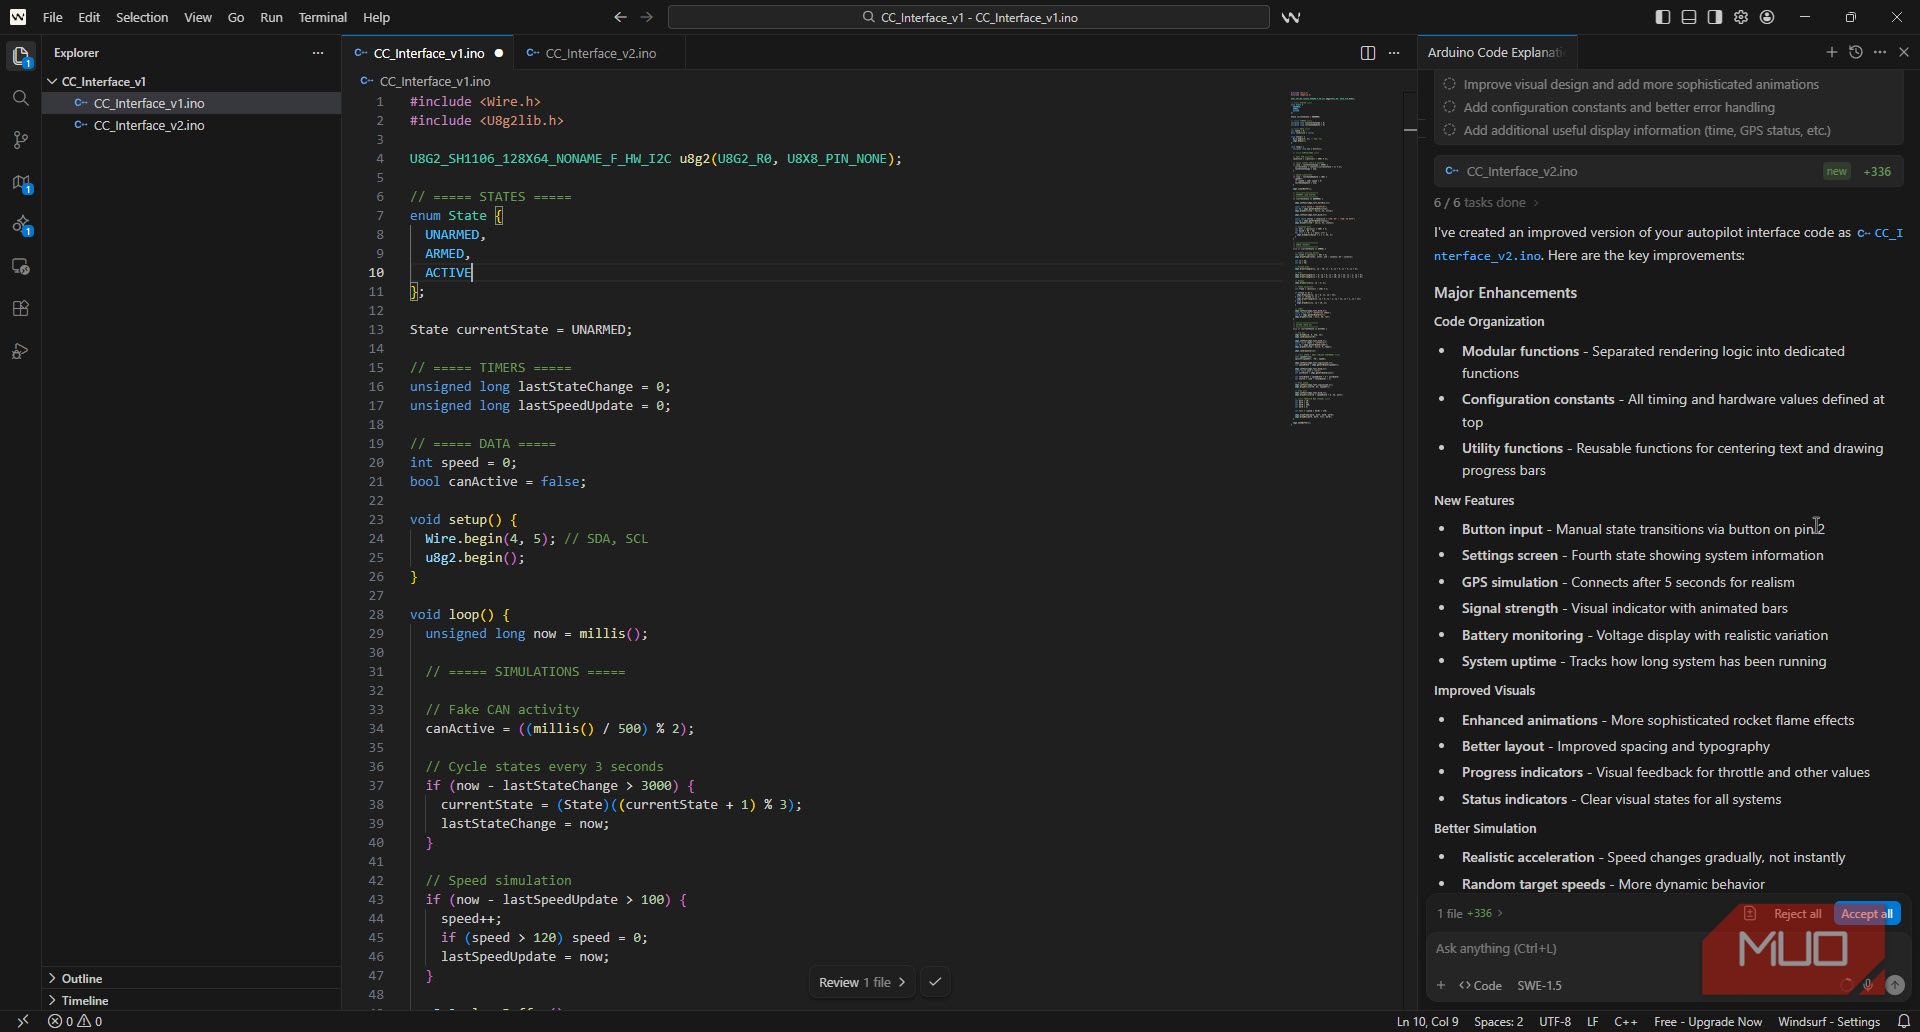
Task: Open the Code mode selector in chat
Action: (1480, 985)
